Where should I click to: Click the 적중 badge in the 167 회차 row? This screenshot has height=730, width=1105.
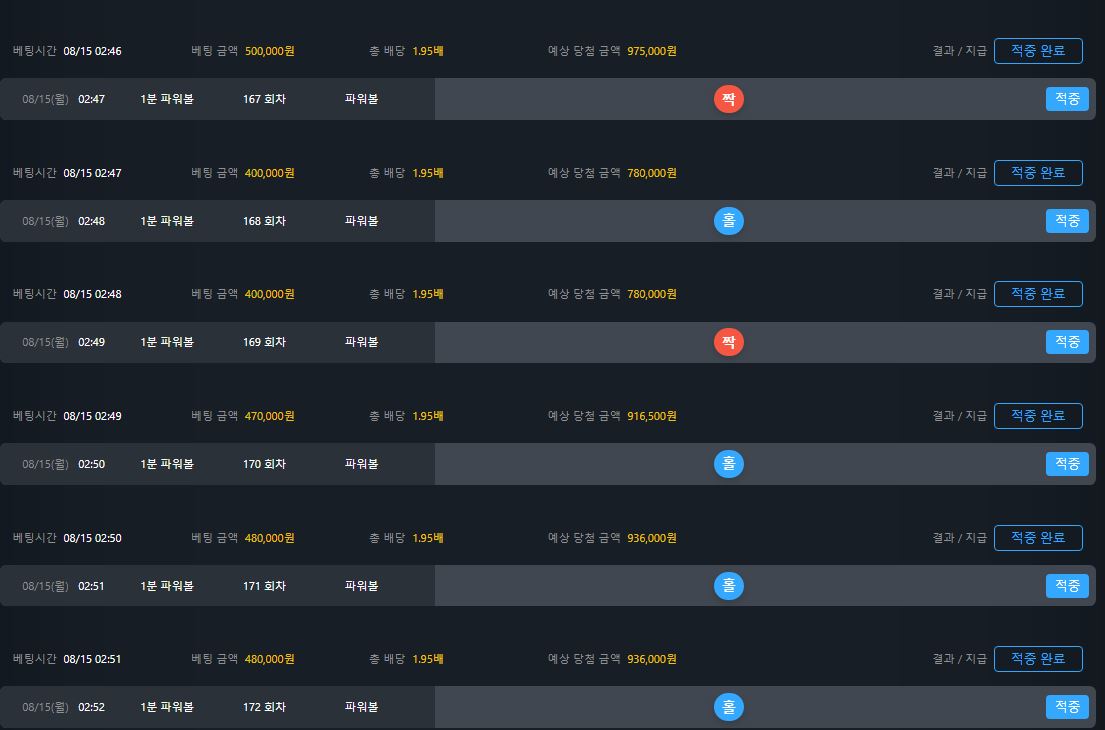point(1067,99)
